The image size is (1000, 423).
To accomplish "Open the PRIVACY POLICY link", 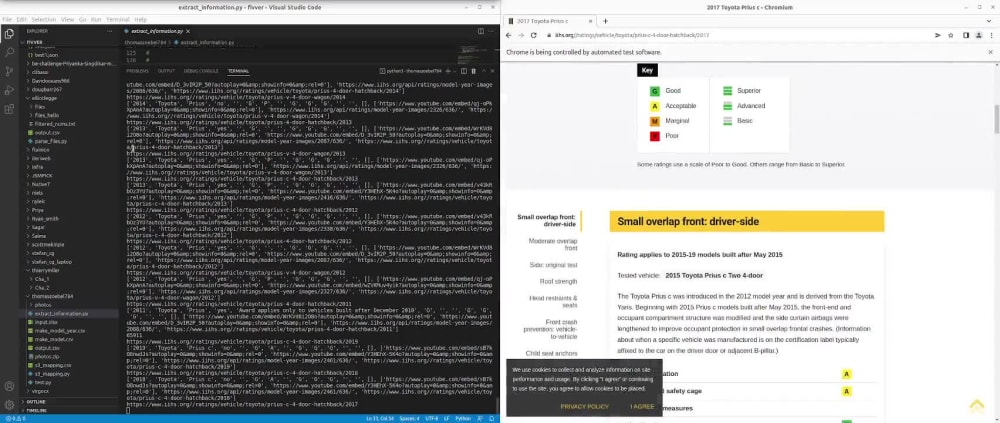I will click(x=584, y=406).
